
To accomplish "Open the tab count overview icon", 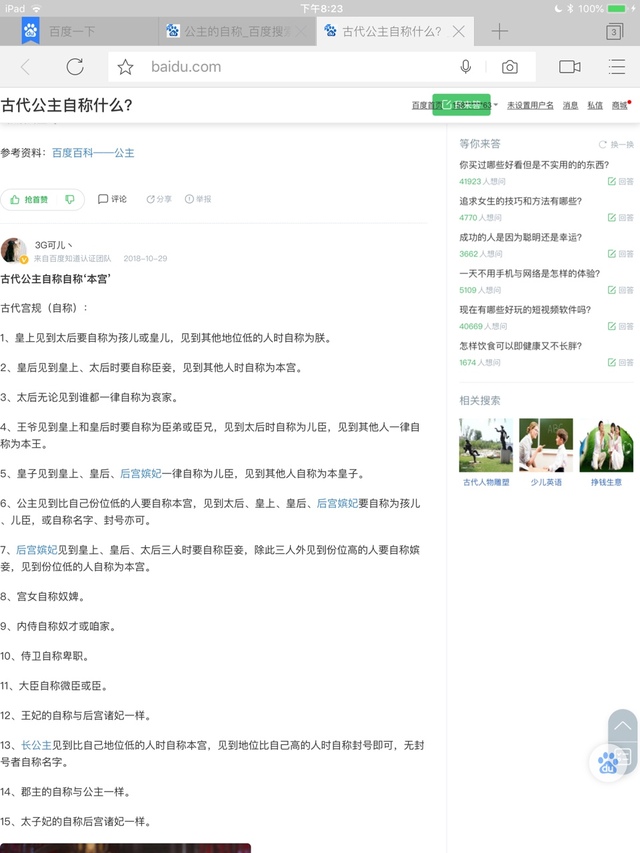I will pos(614,32).
